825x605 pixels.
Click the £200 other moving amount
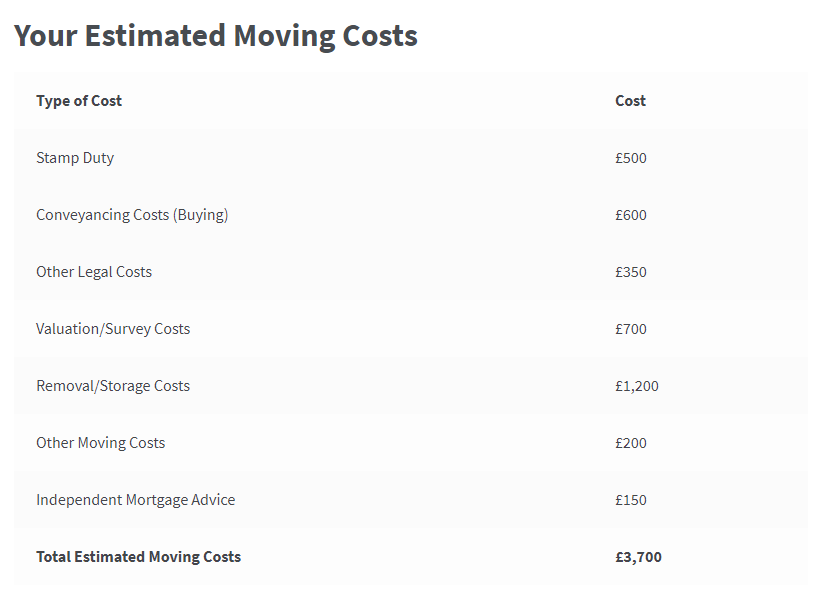point(631,443)
